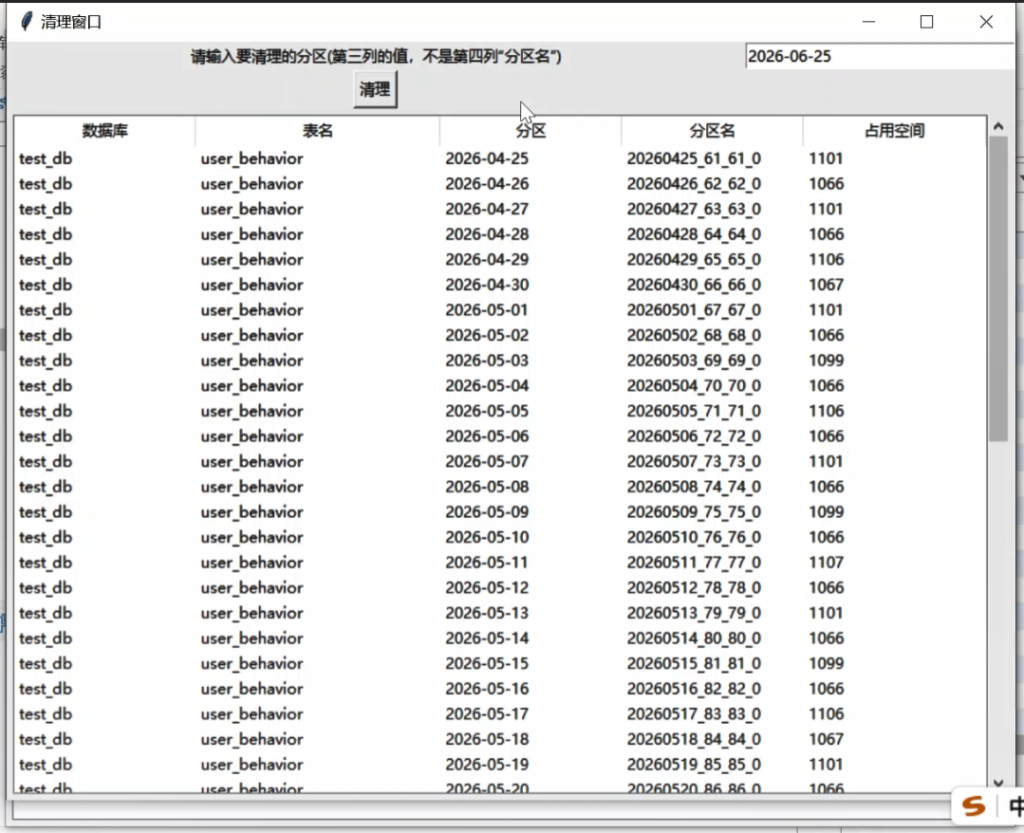Click partition name 20260425_61_61_0

tap(694, 159)
